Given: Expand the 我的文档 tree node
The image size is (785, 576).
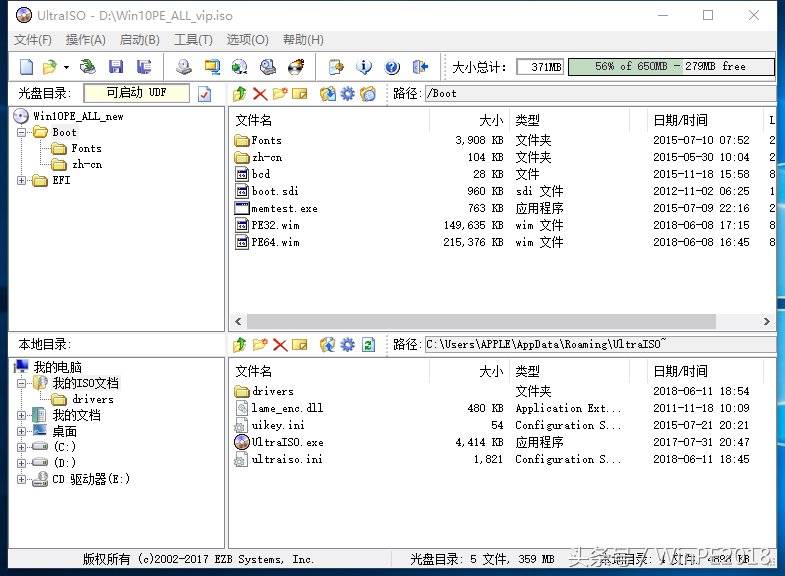Looking at the screenshot, I should click(22, 415).
